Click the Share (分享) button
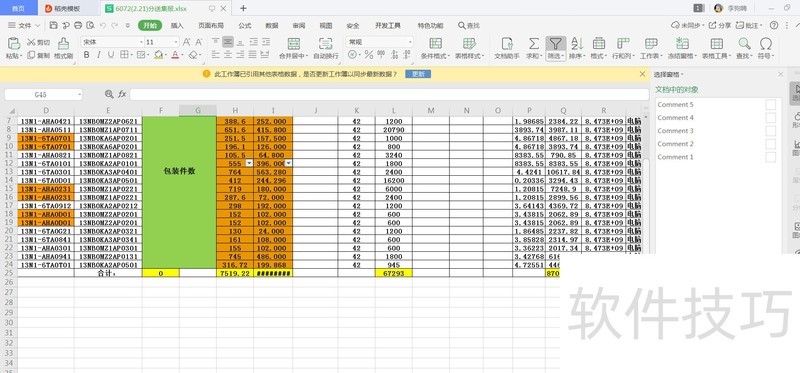Screen dimensions: 800x373 (720, 26)
